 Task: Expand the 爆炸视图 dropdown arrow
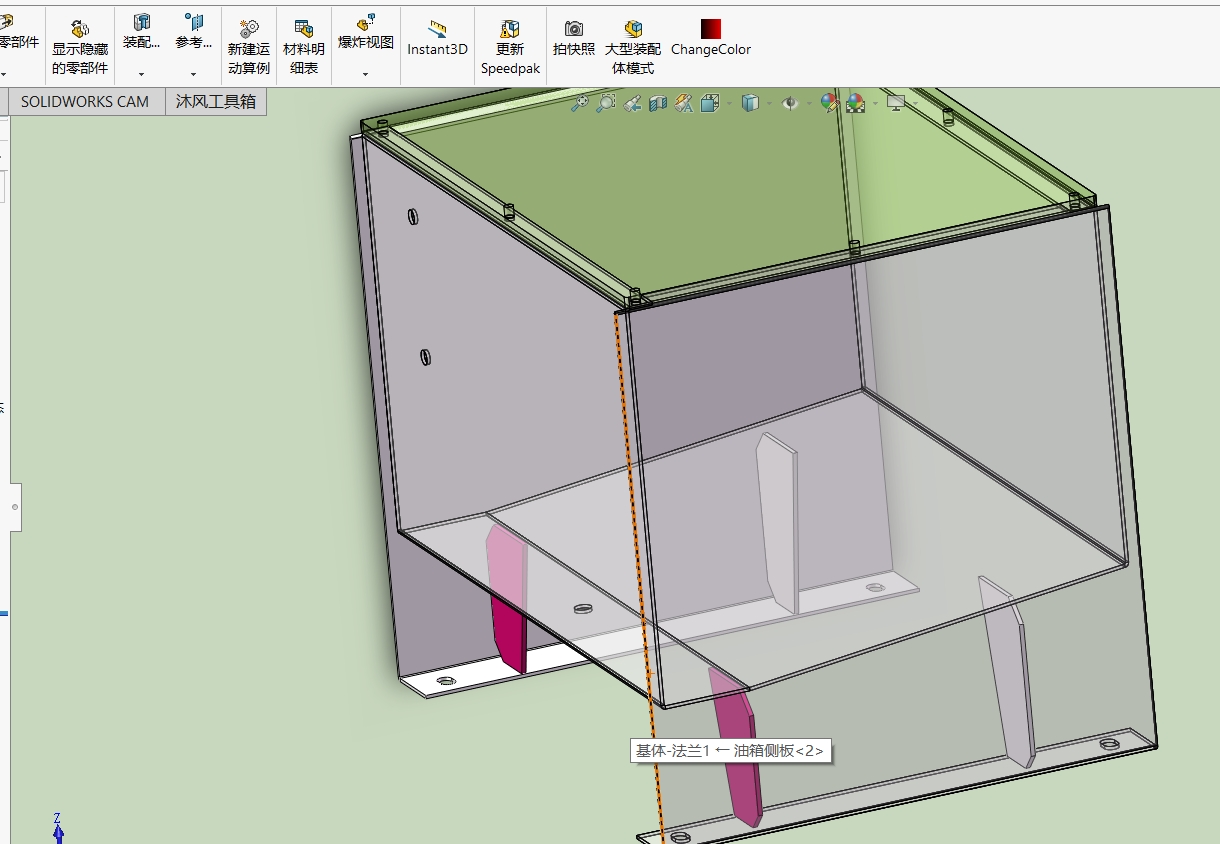pyautogui.click(x=365, y=74)
